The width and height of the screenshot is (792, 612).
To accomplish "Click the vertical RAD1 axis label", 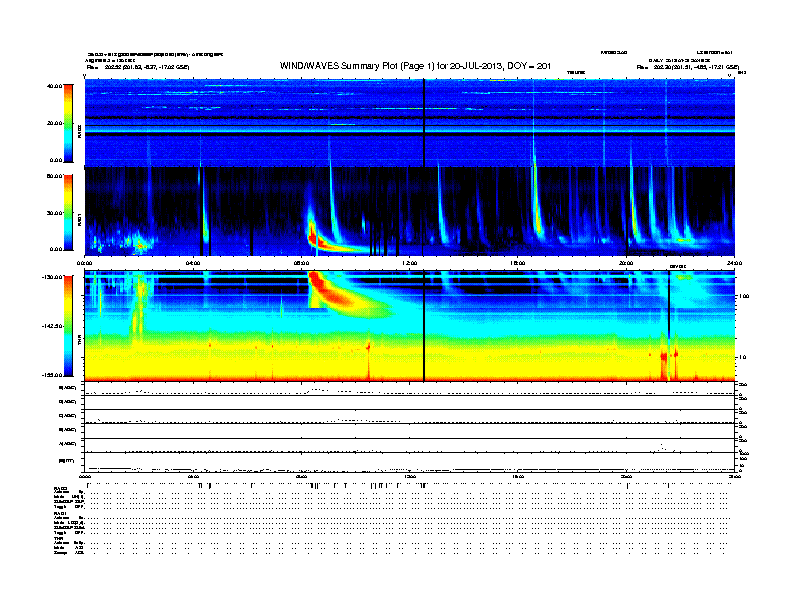I will 79,220.
